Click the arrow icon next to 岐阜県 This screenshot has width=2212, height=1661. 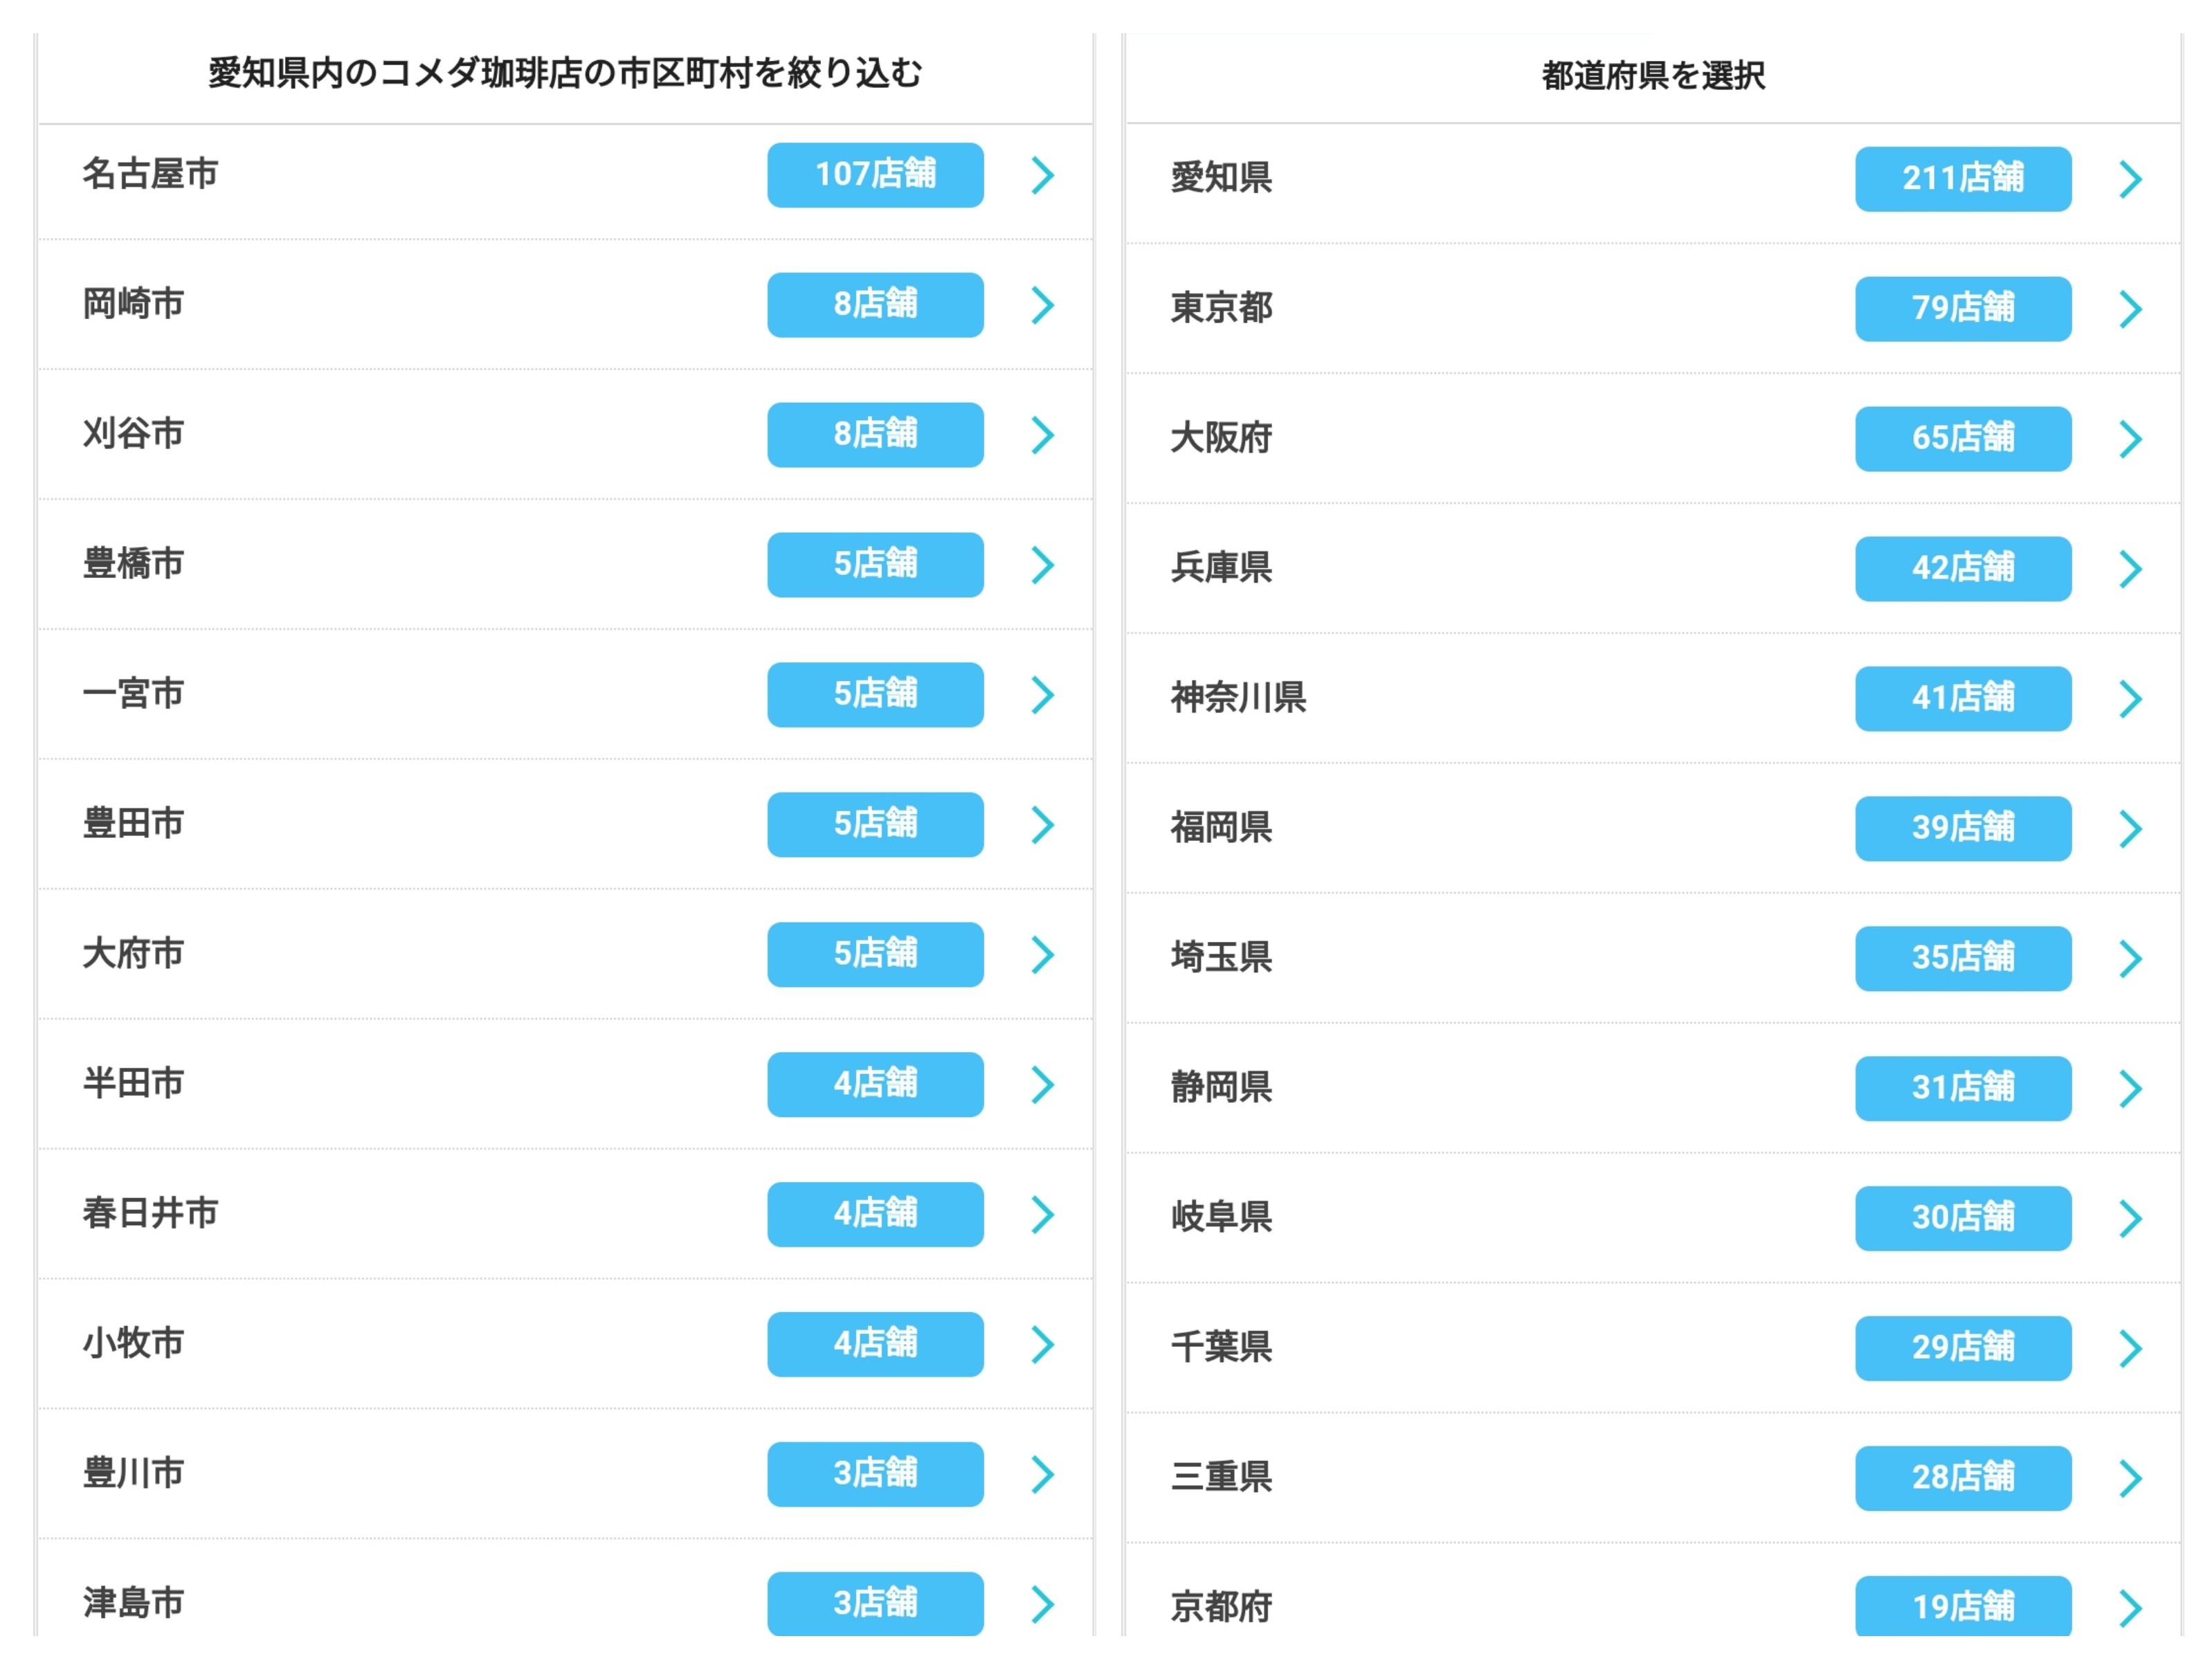coord(2130,1218)
